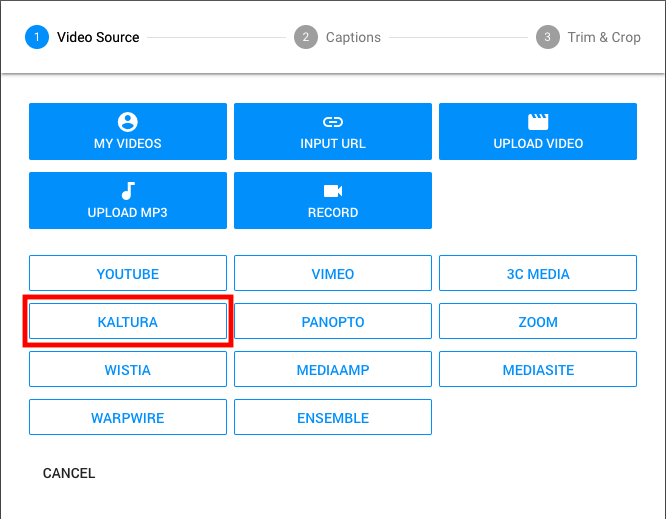Select the 3C Media source button
The image size is (666, 519).
click(538, 273)
